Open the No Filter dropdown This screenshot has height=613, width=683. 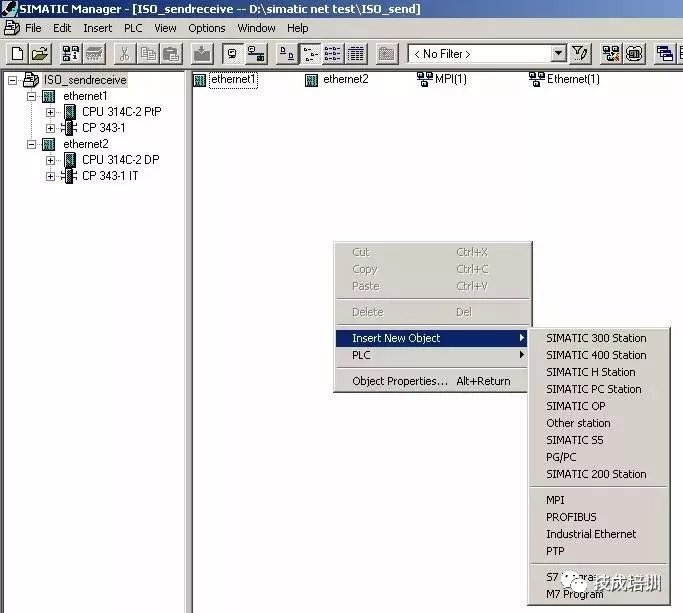click(558, 54)
